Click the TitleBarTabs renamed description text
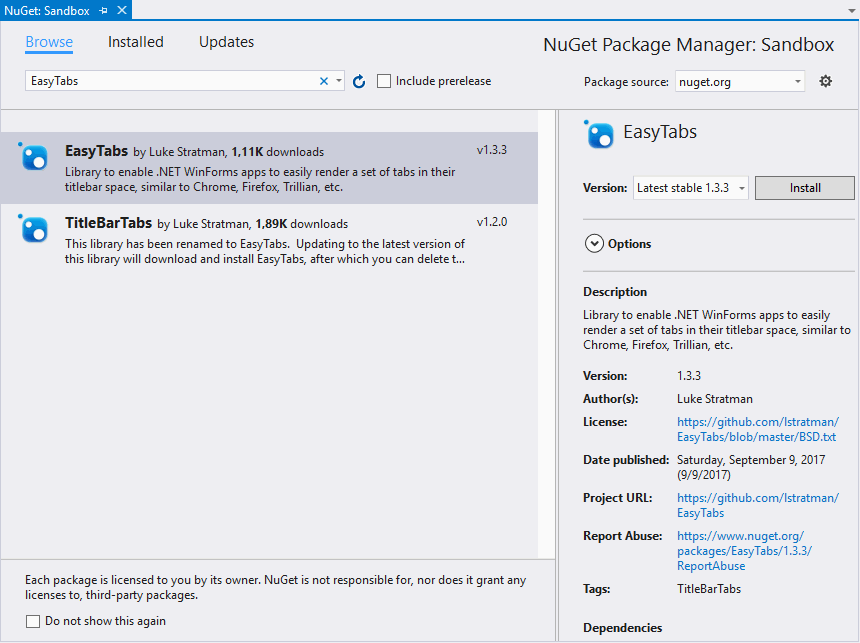 click(x=265, y=251)
